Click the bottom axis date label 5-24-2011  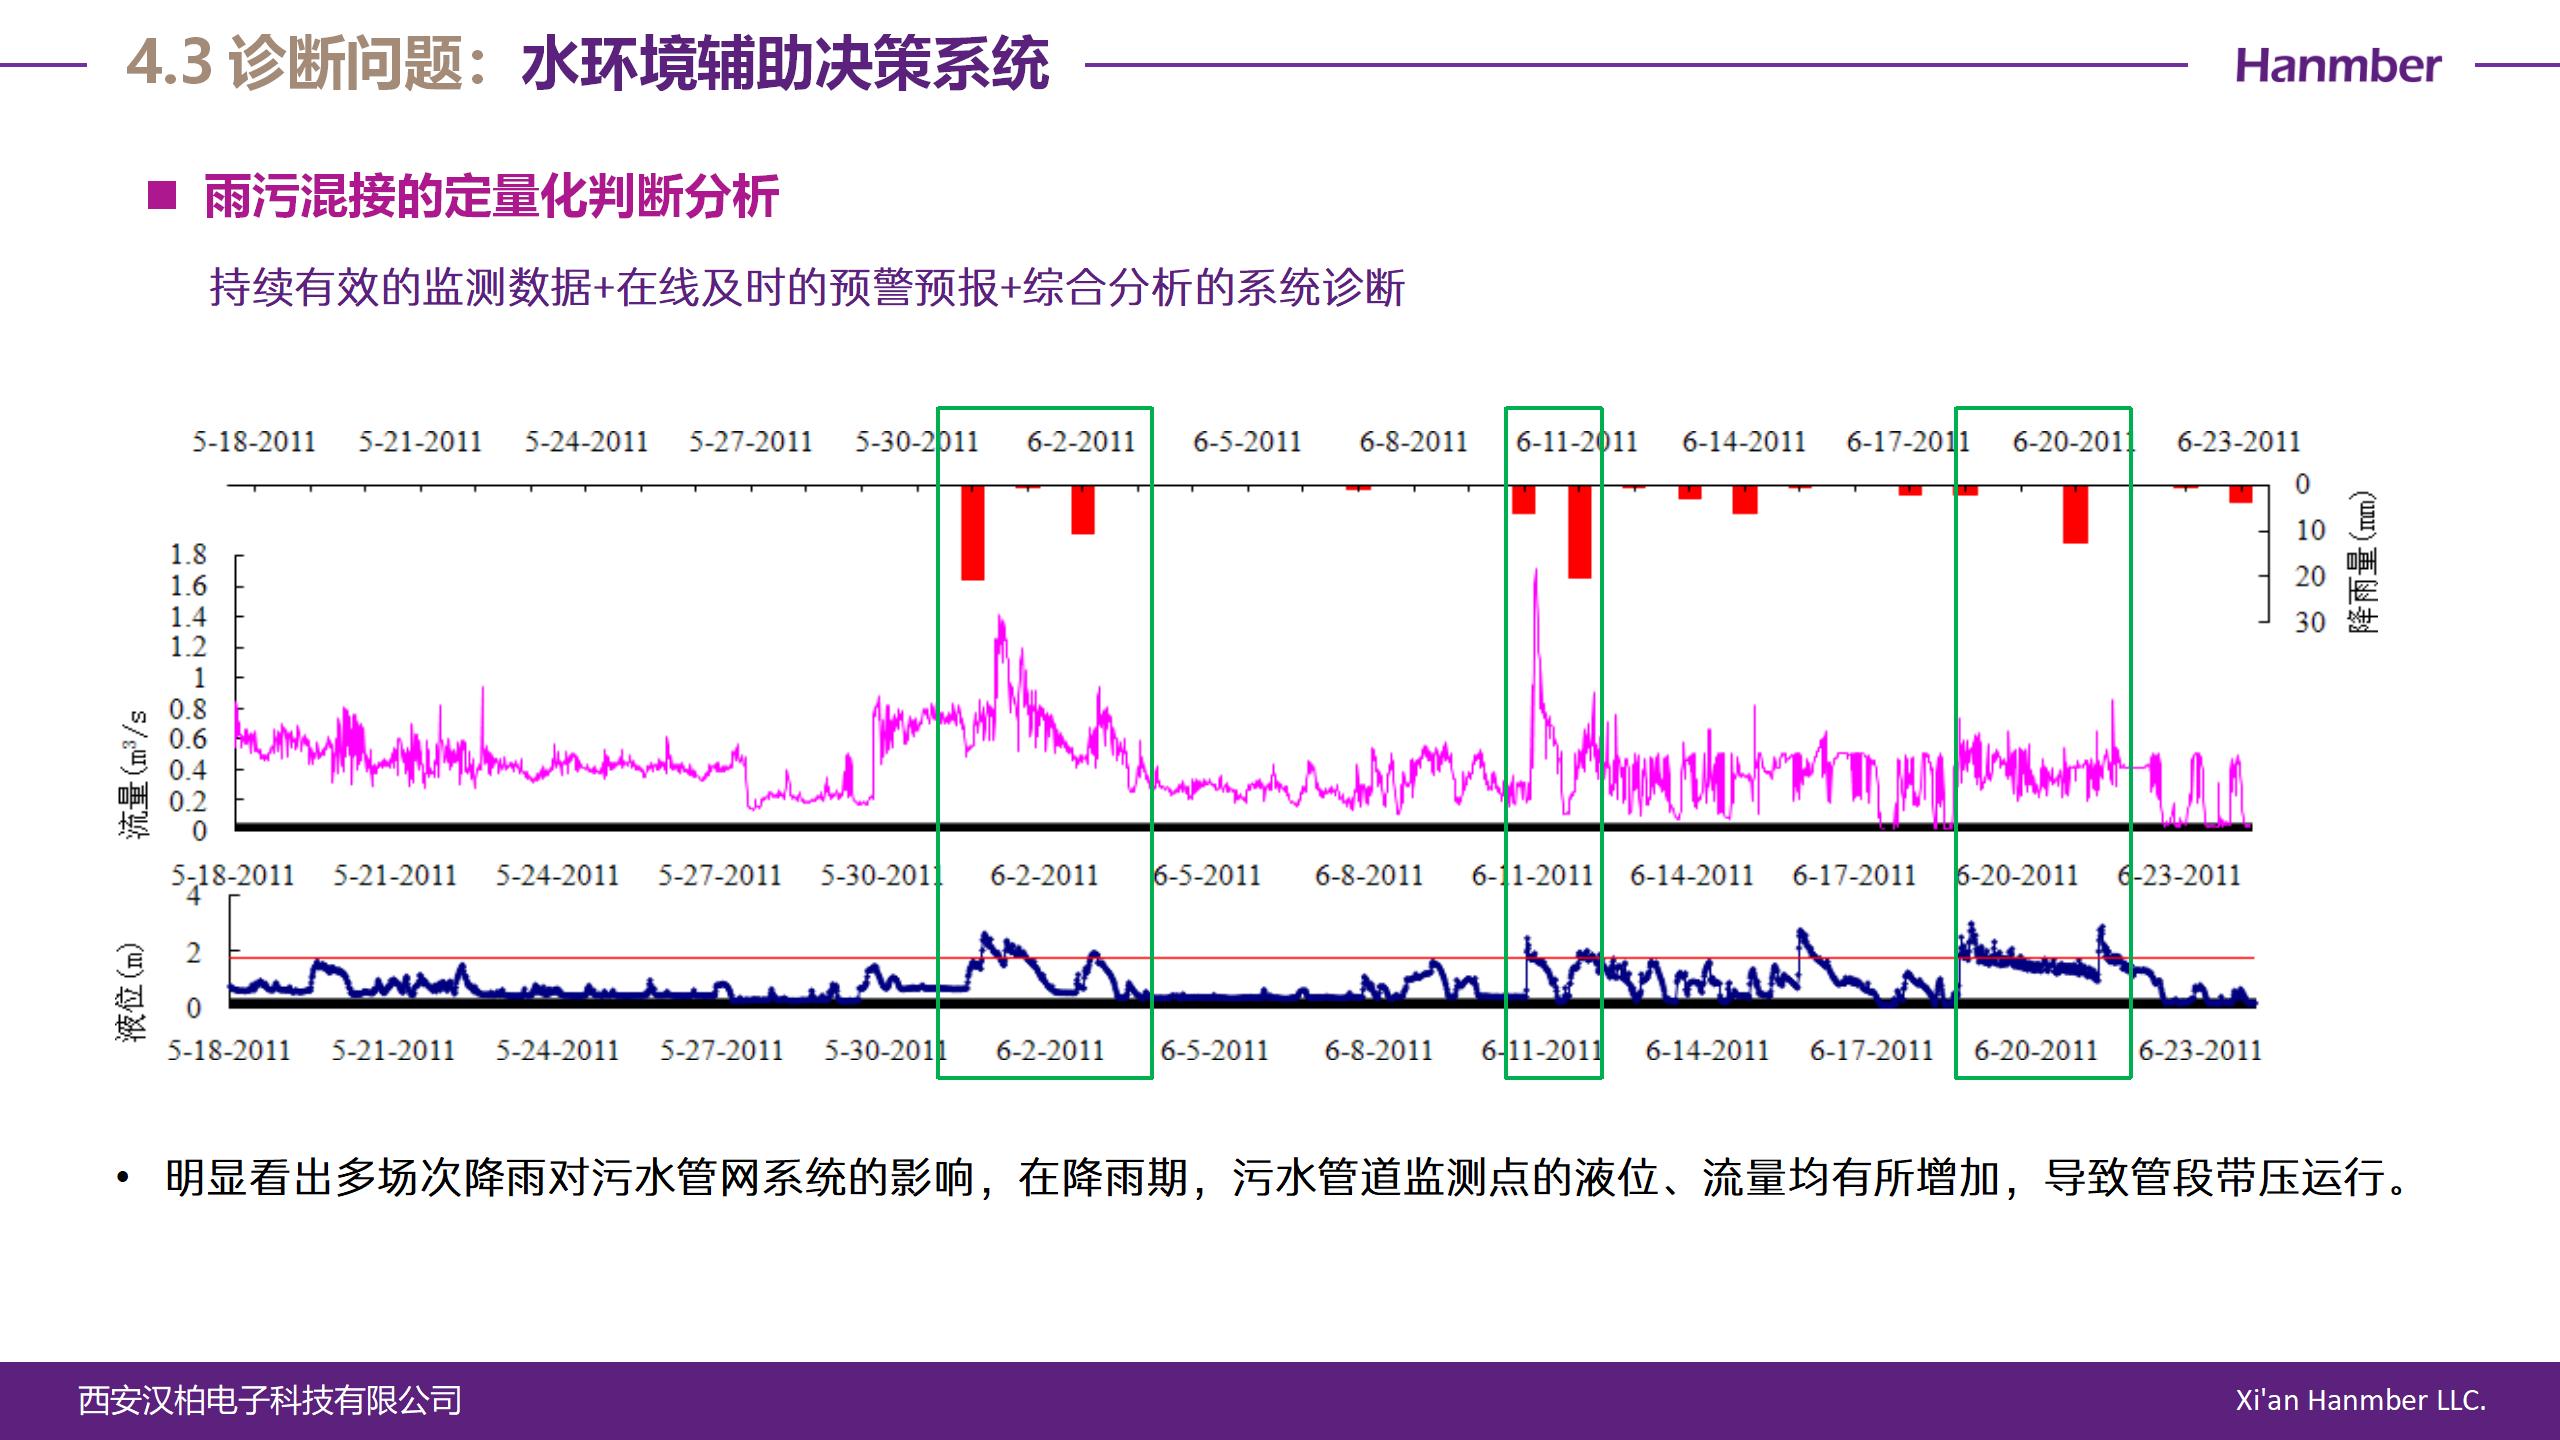coord(558,1051)
